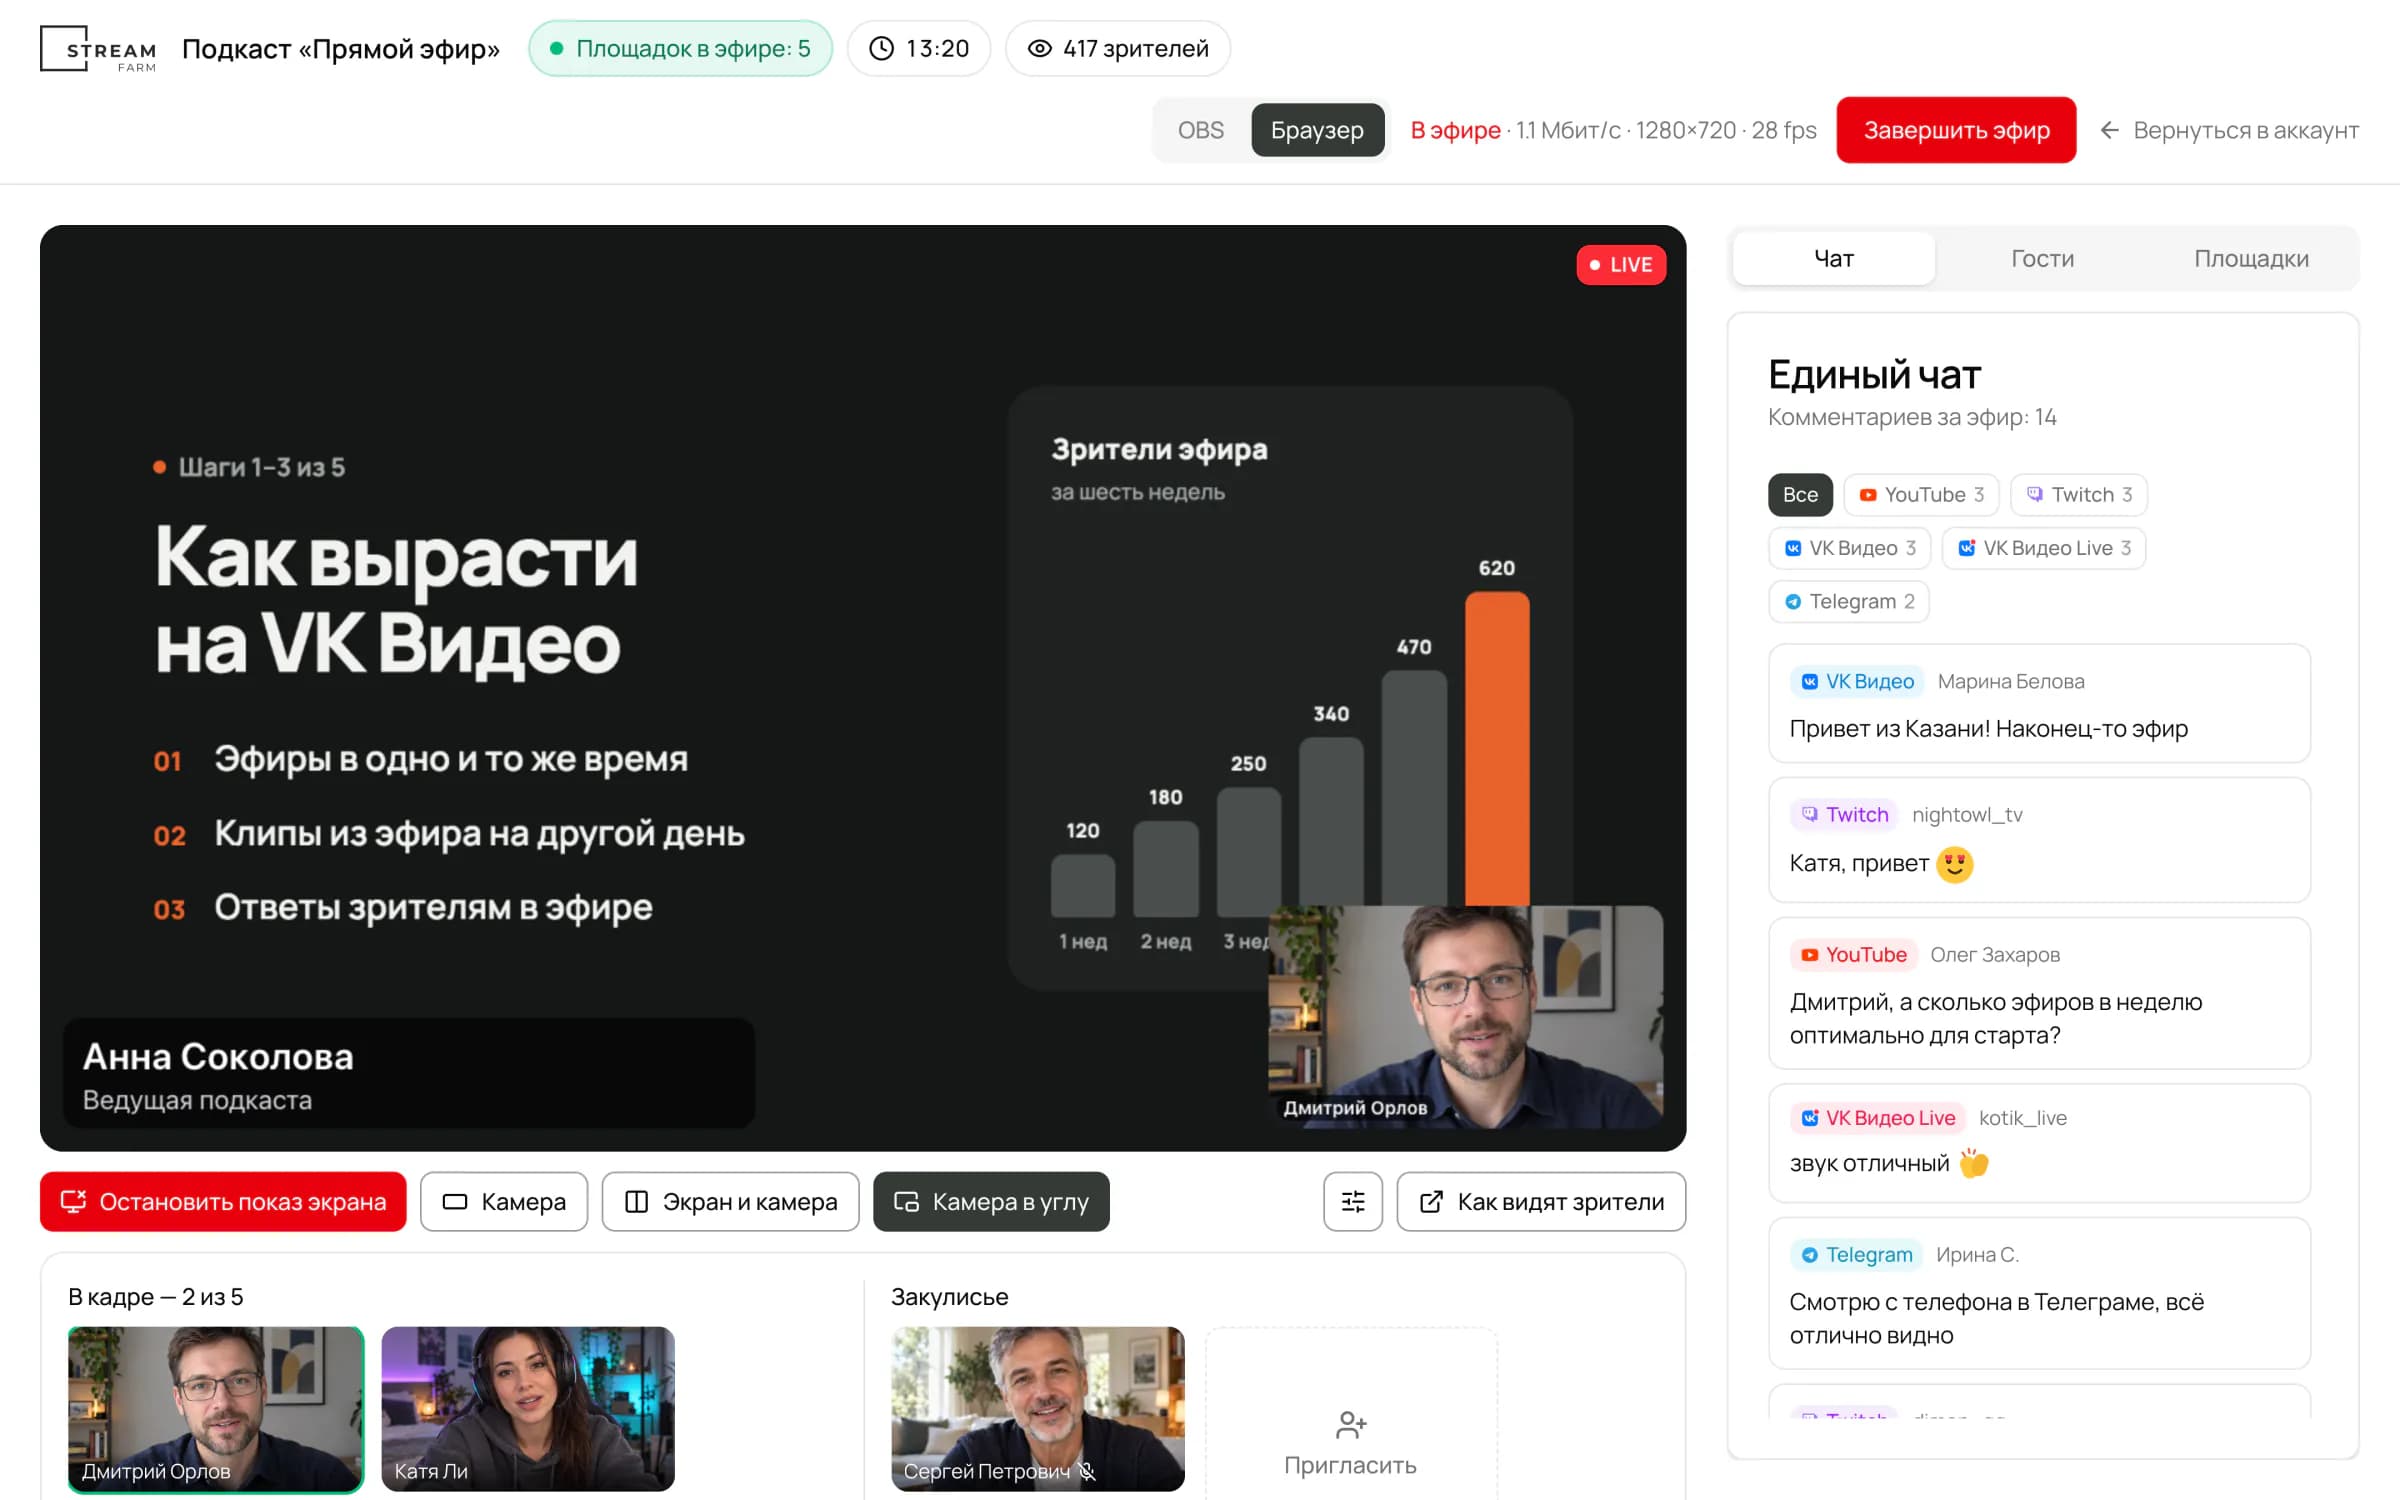
Task: Click the VK Видео tag on Марина Белова's message
Action: 1857,682
